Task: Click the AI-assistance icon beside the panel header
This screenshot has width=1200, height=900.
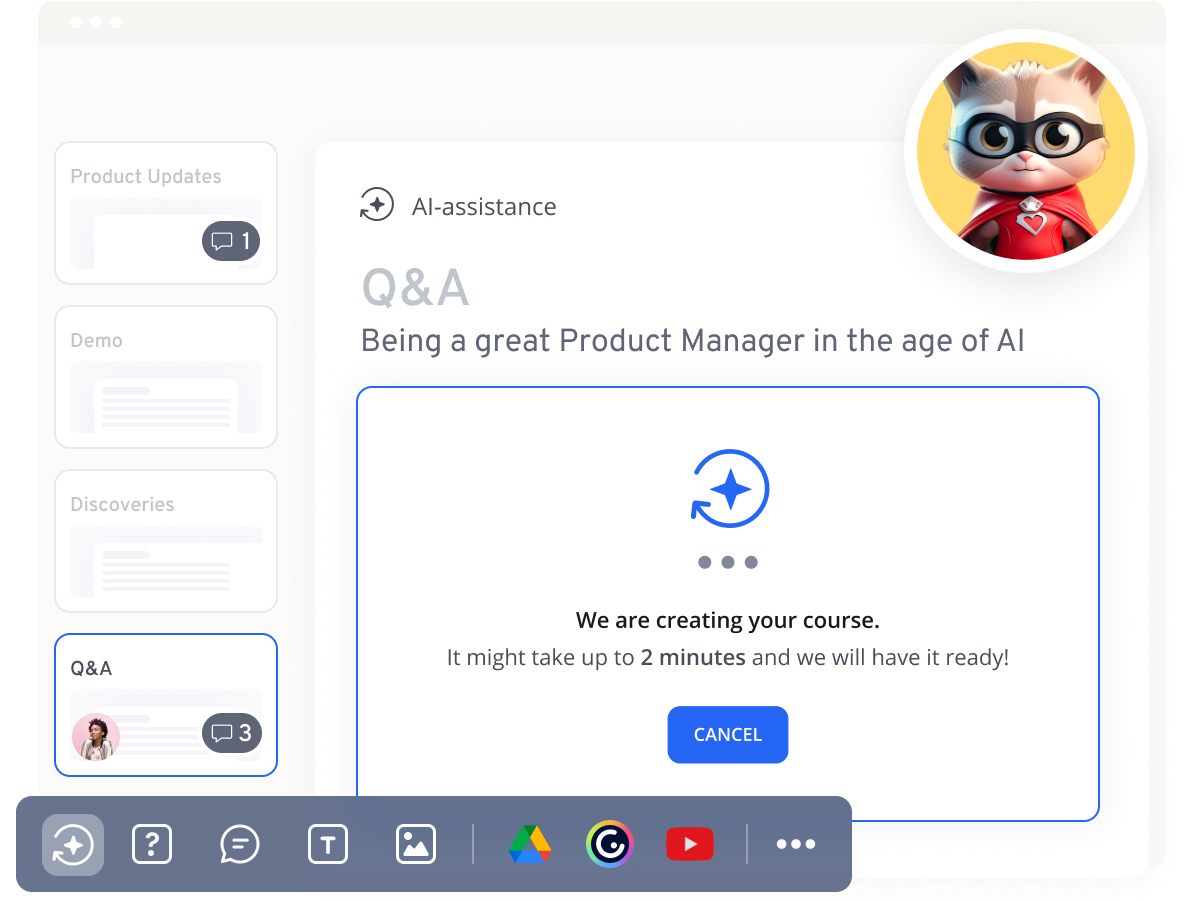Action: coord(377,204)
